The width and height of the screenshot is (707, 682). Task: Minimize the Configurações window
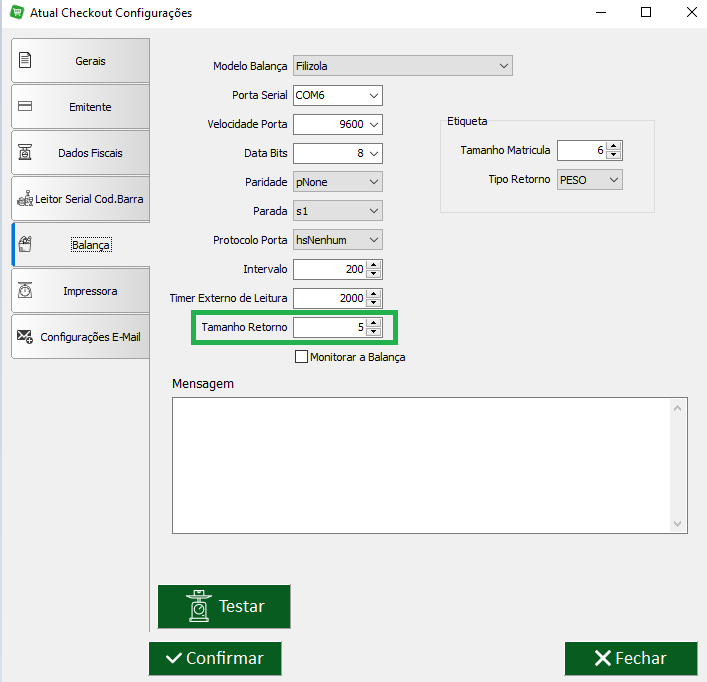[x=601, y=12]
